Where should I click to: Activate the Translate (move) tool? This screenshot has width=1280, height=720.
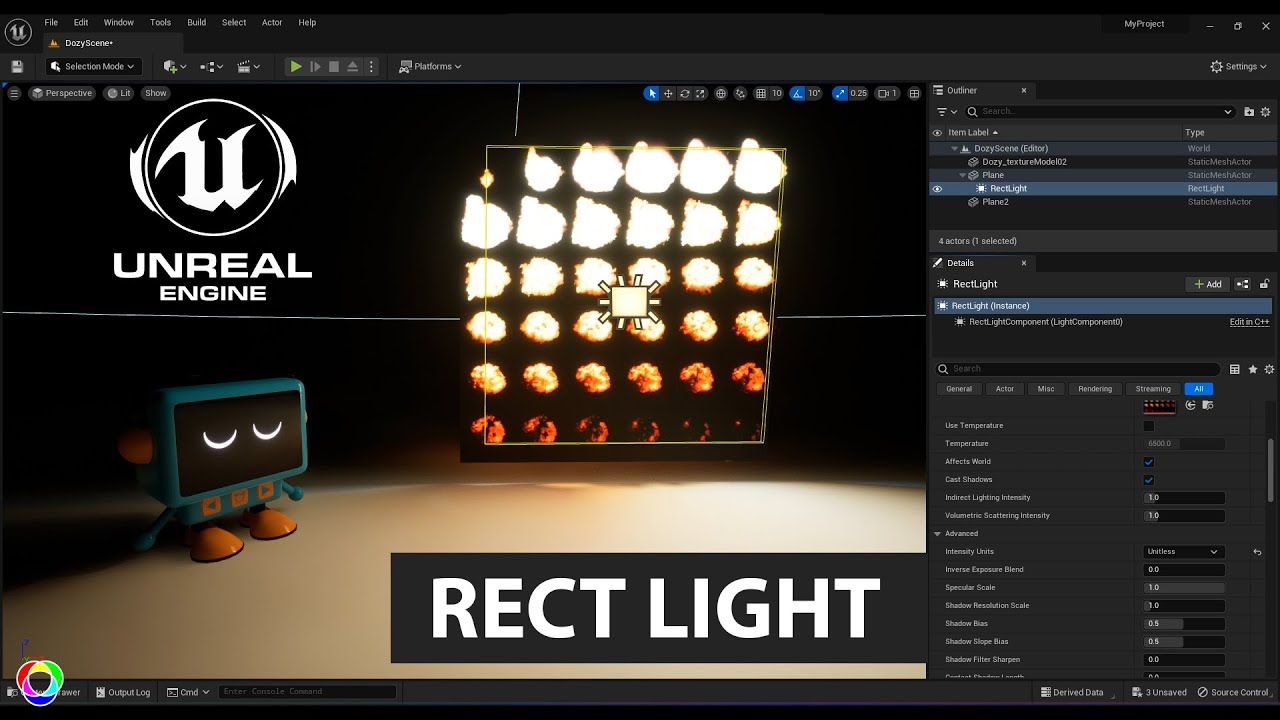point(668,93)
